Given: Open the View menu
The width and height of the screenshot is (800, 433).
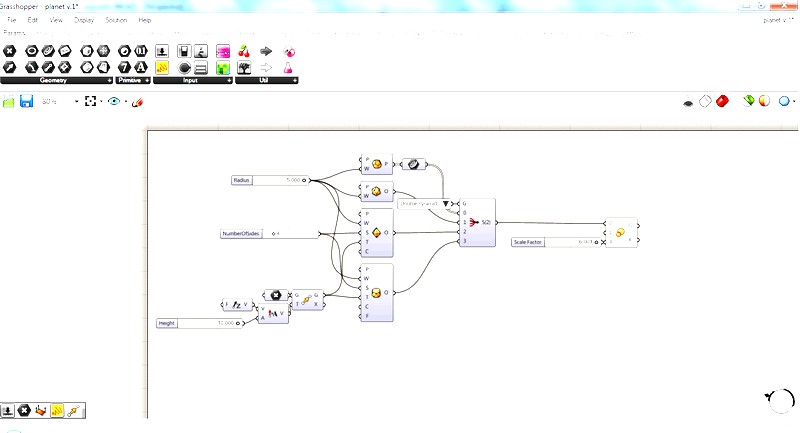Looking at the screenshot, I should pyautogui.click(x=56, y=20).
